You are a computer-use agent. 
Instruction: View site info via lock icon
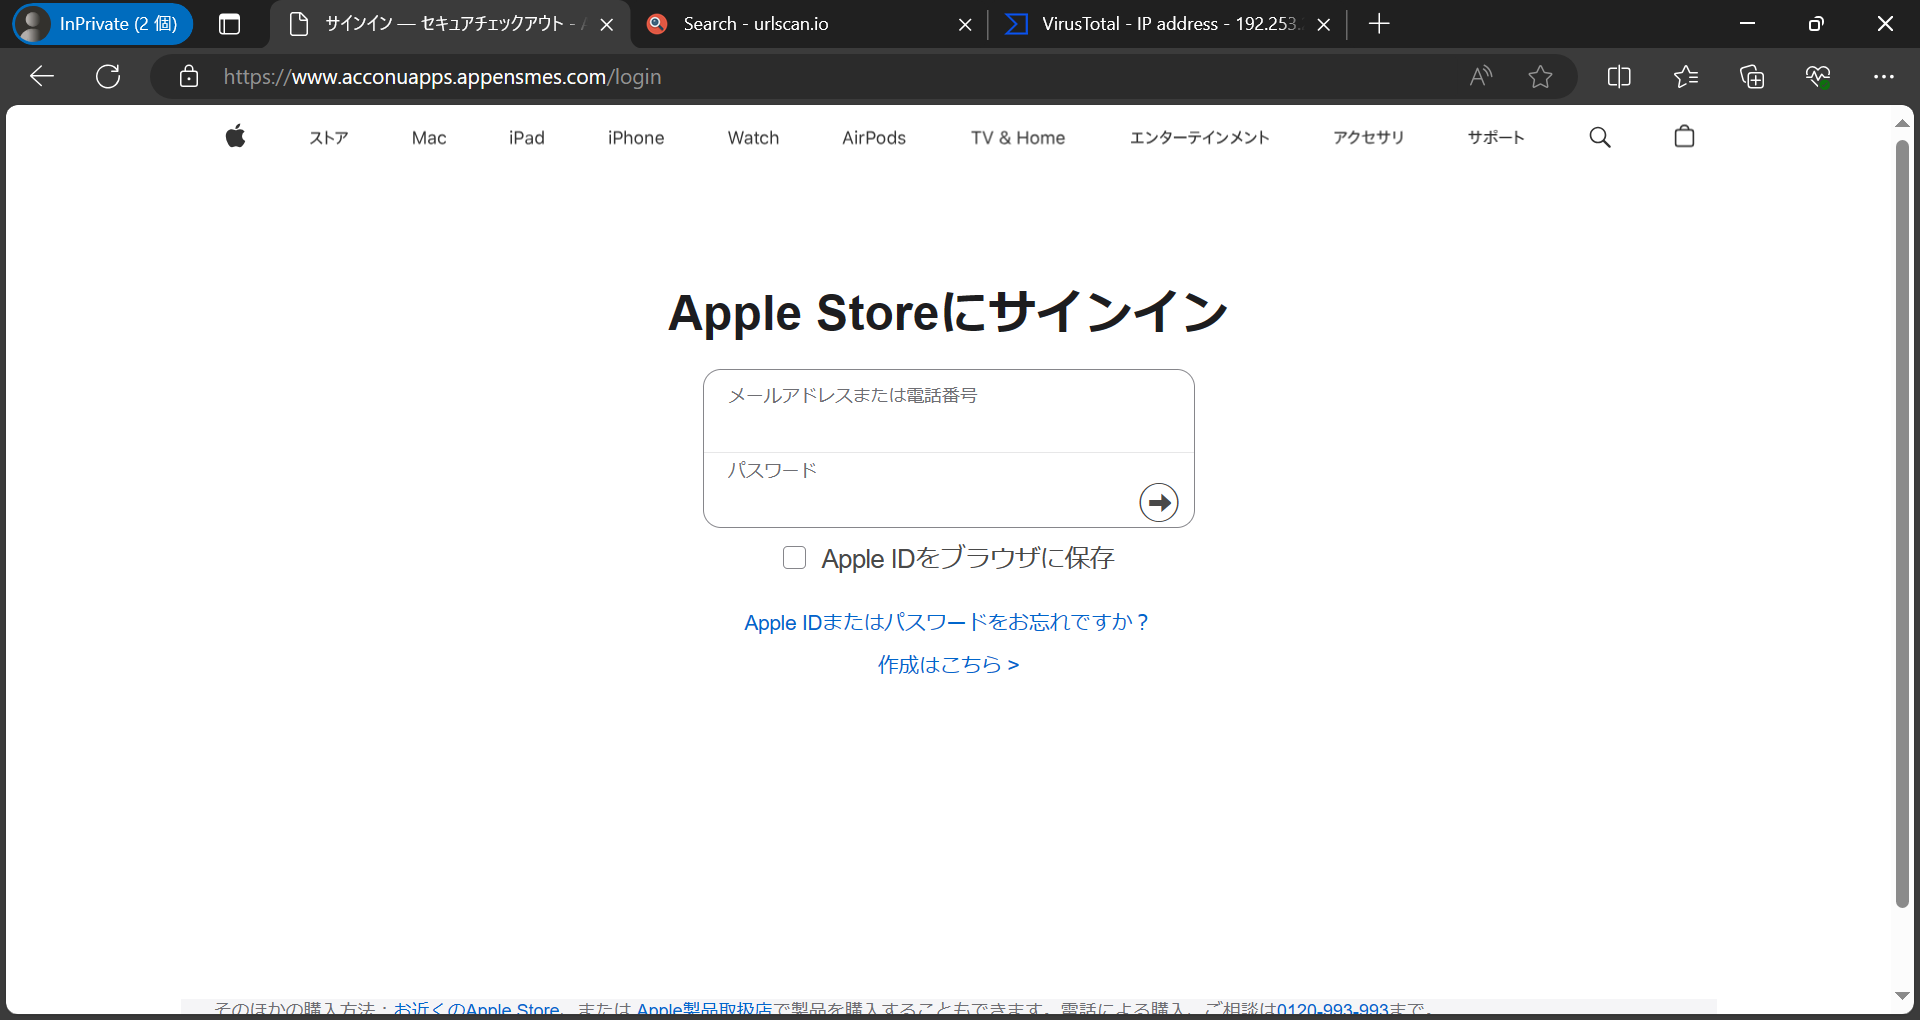coord(189,76)
